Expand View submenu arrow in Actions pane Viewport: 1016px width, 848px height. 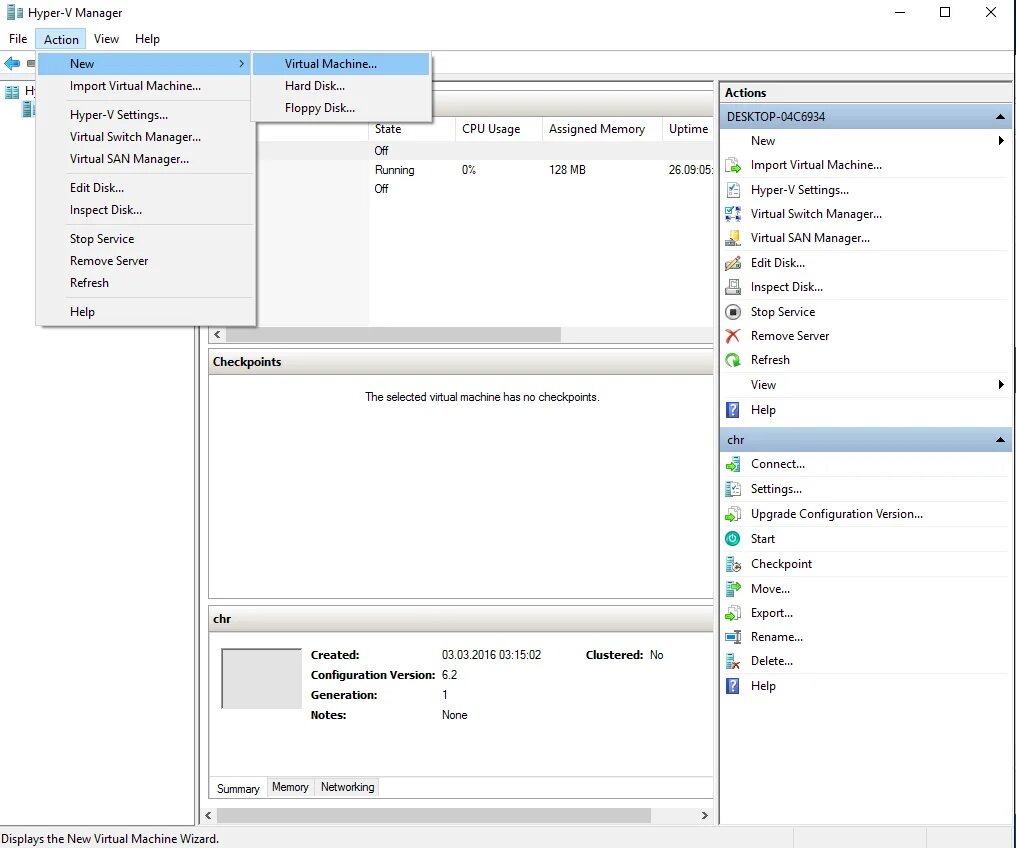pyautogui.click(x=1001, y=385)
